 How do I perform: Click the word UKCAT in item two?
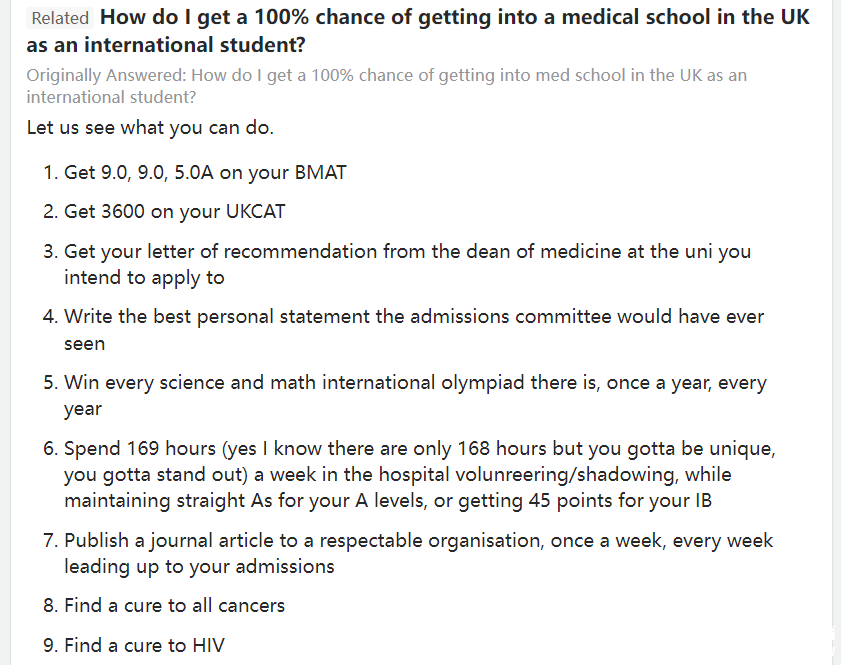[x=255, y=212]
